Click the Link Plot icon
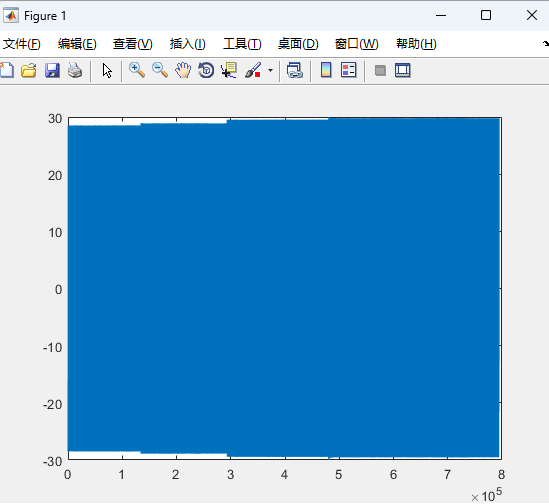Image resolution: width=549 pixels, height=504 pixels. tap(294, 70)
